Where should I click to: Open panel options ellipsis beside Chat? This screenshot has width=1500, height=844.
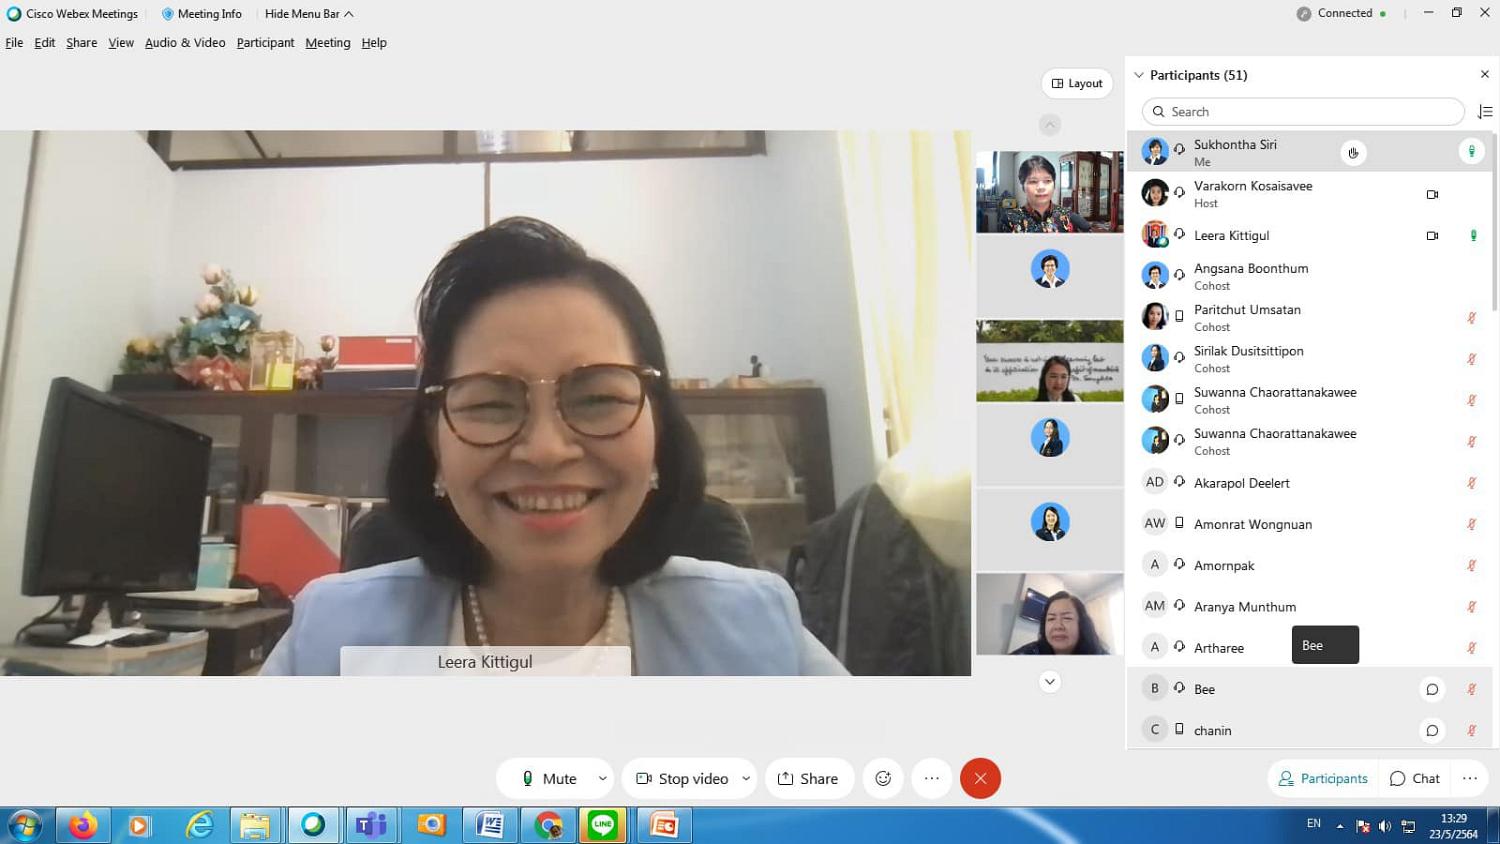[x=1469, y=778]
